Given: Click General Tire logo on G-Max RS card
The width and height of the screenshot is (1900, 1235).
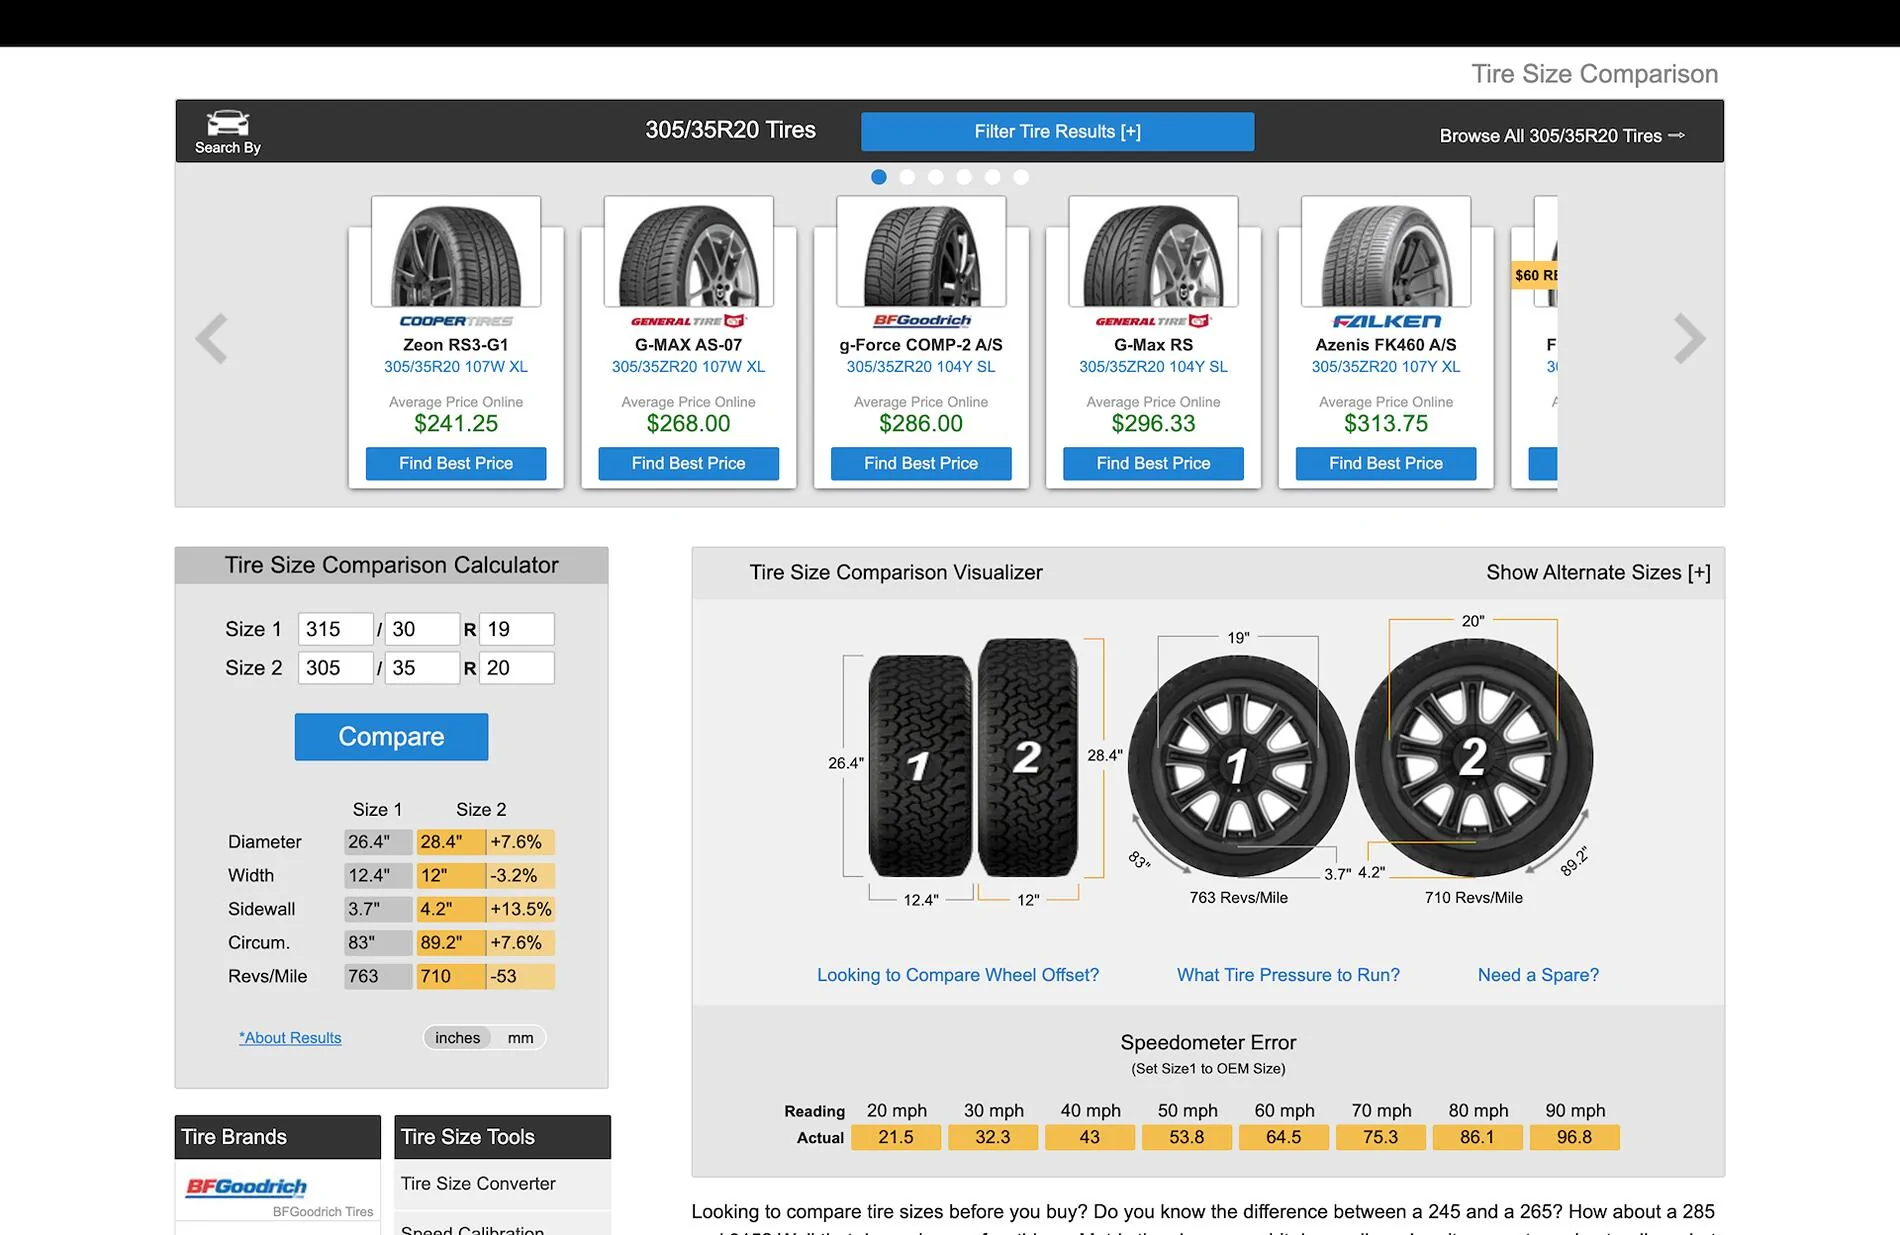Looking at the screenshot, I should tap(1153, 321).
